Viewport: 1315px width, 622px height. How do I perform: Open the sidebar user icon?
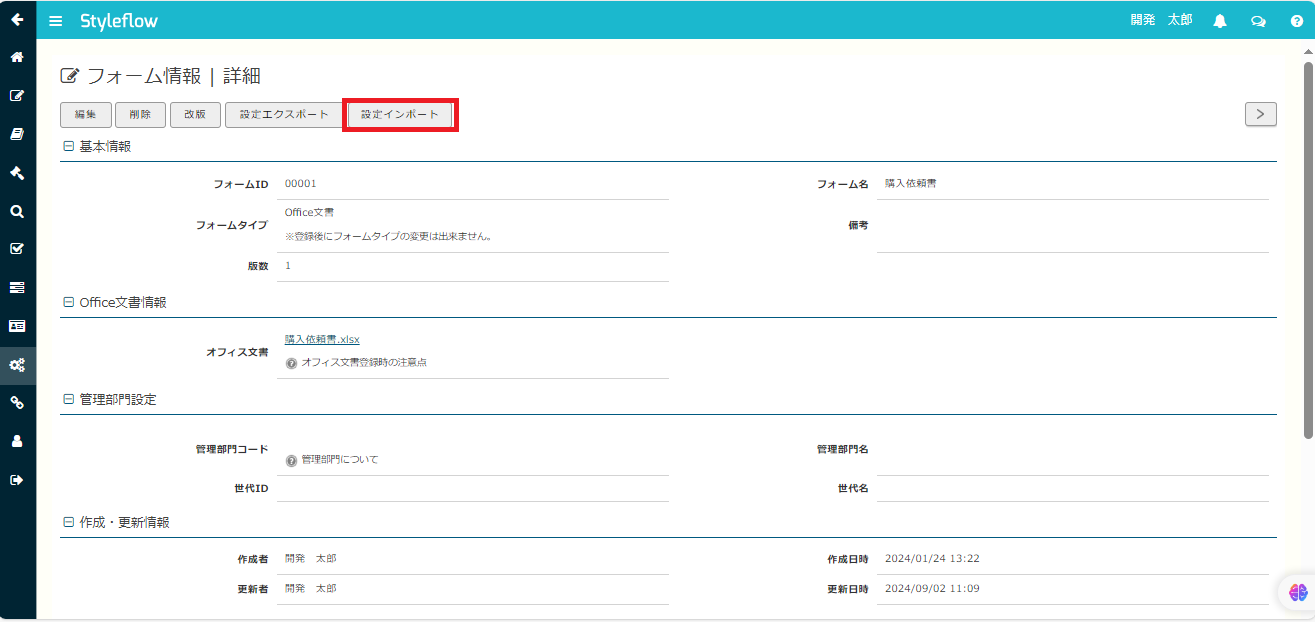[x=17, y=441]
